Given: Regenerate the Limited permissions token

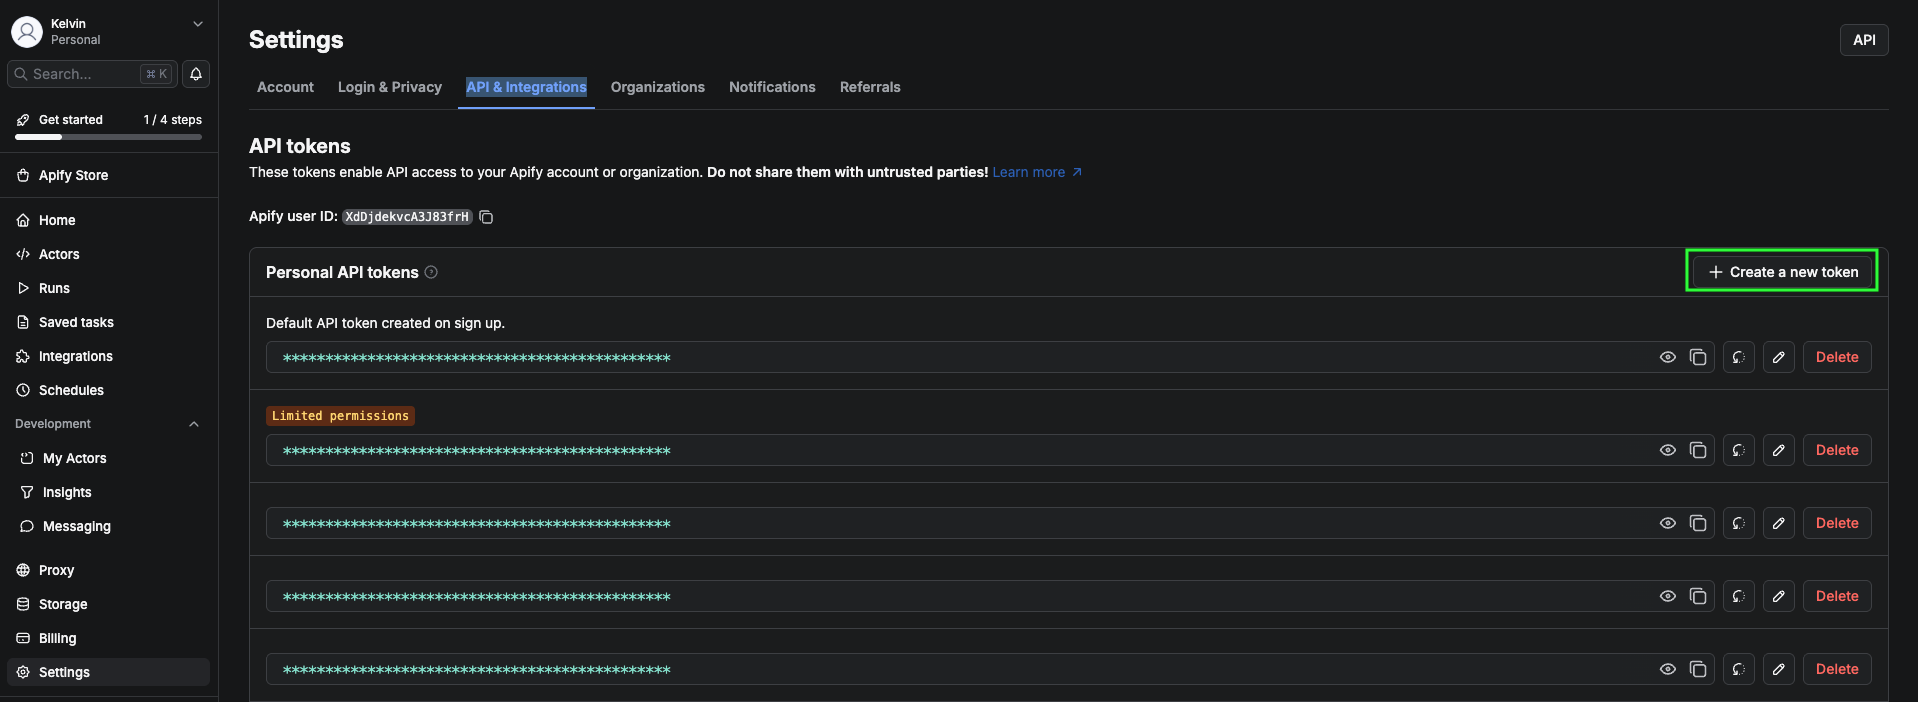Looking at the screenshot, I should click(1739, 450).
